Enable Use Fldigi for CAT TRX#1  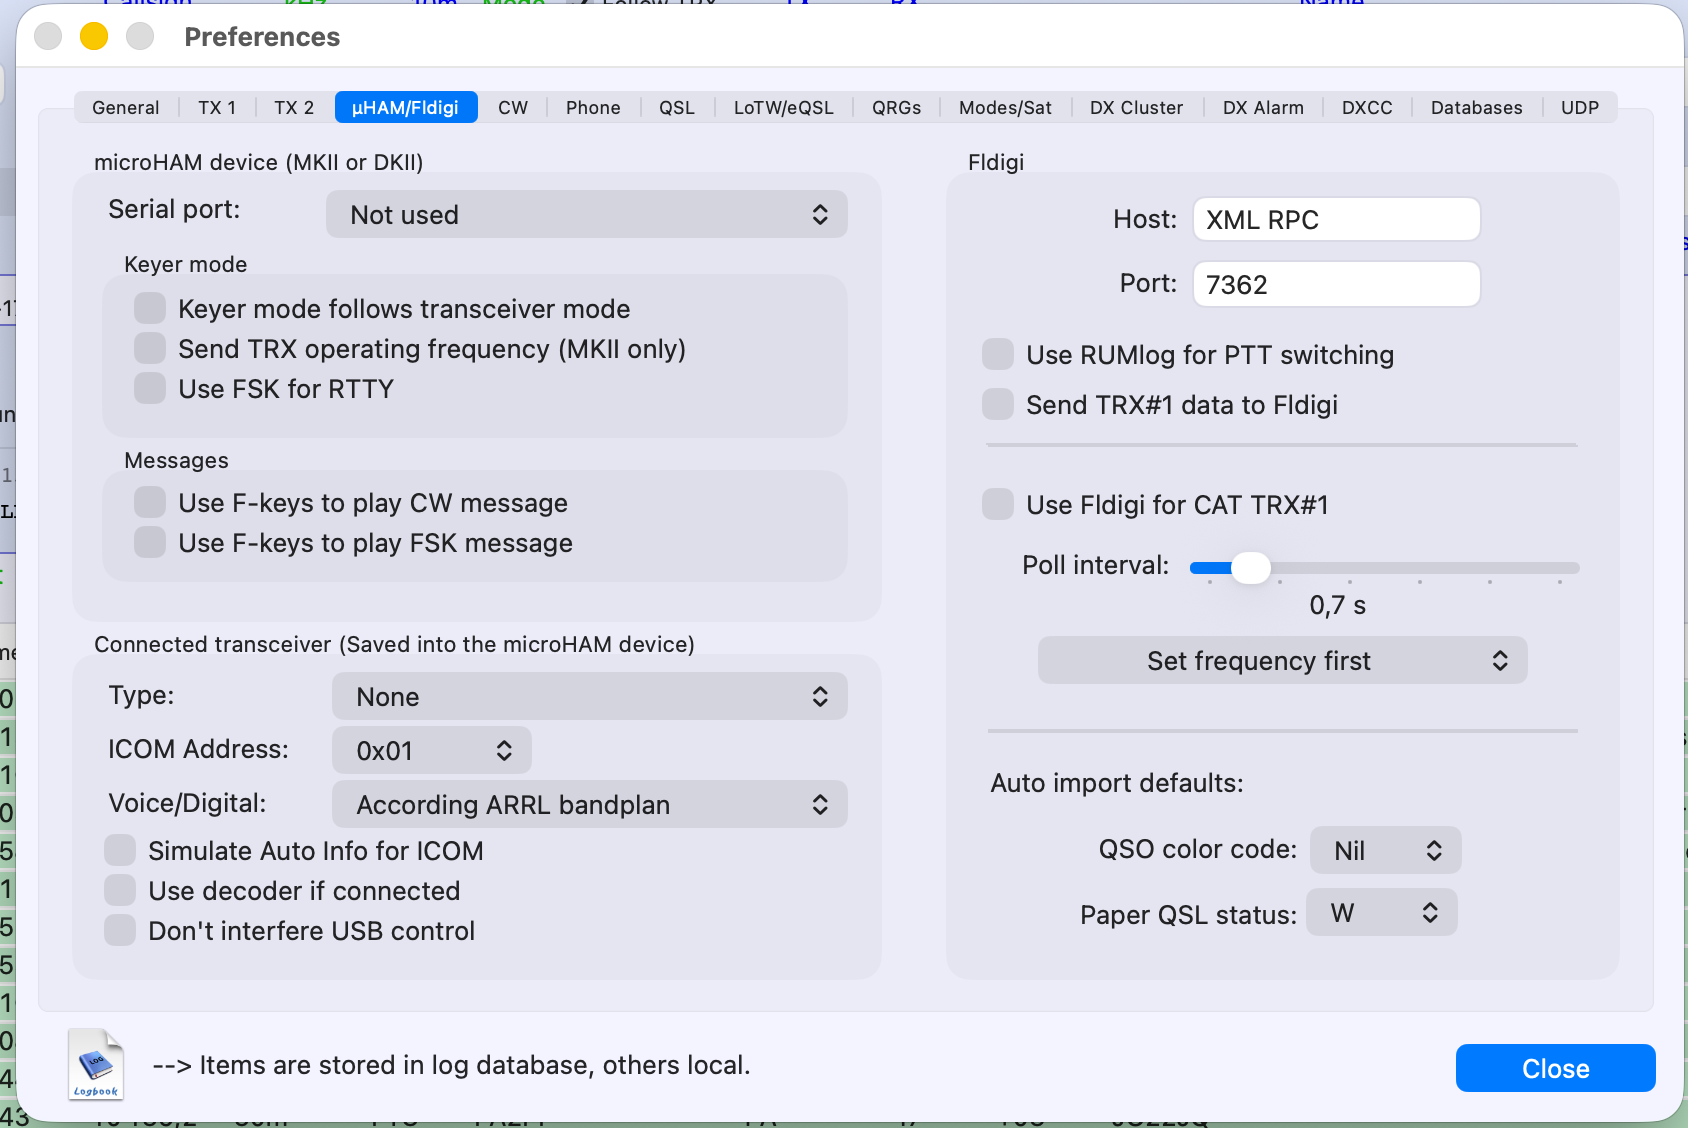pyautogui.click(x=997, y=505)
